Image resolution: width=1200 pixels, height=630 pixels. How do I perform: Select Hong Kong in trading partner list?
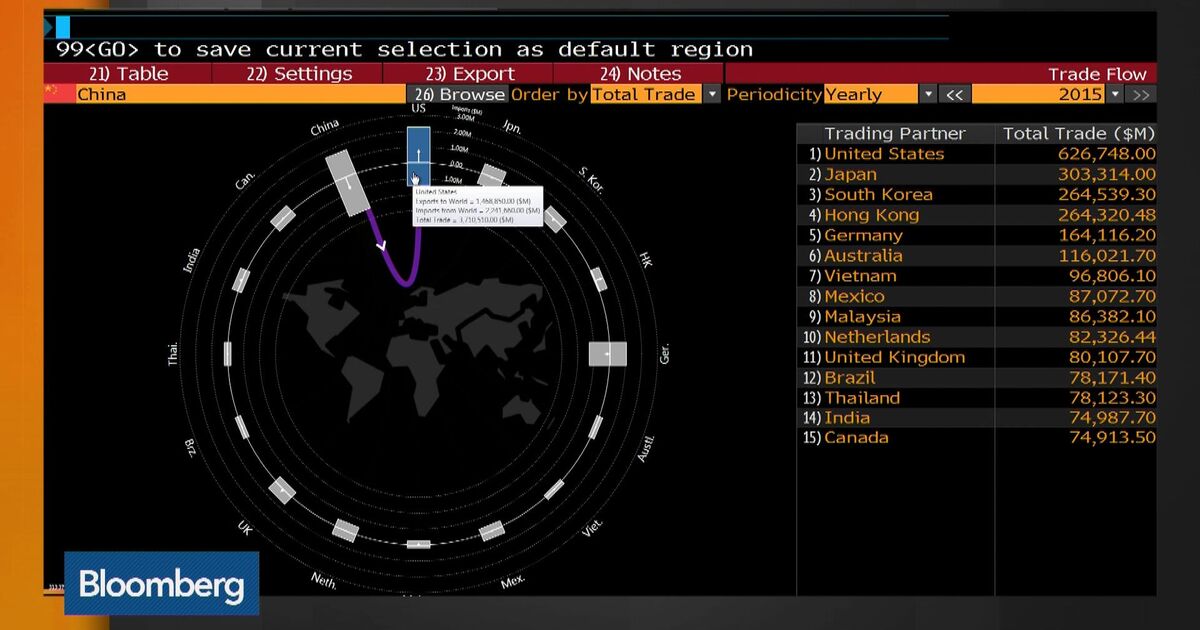pyautogui.click(x=871, y=215)
